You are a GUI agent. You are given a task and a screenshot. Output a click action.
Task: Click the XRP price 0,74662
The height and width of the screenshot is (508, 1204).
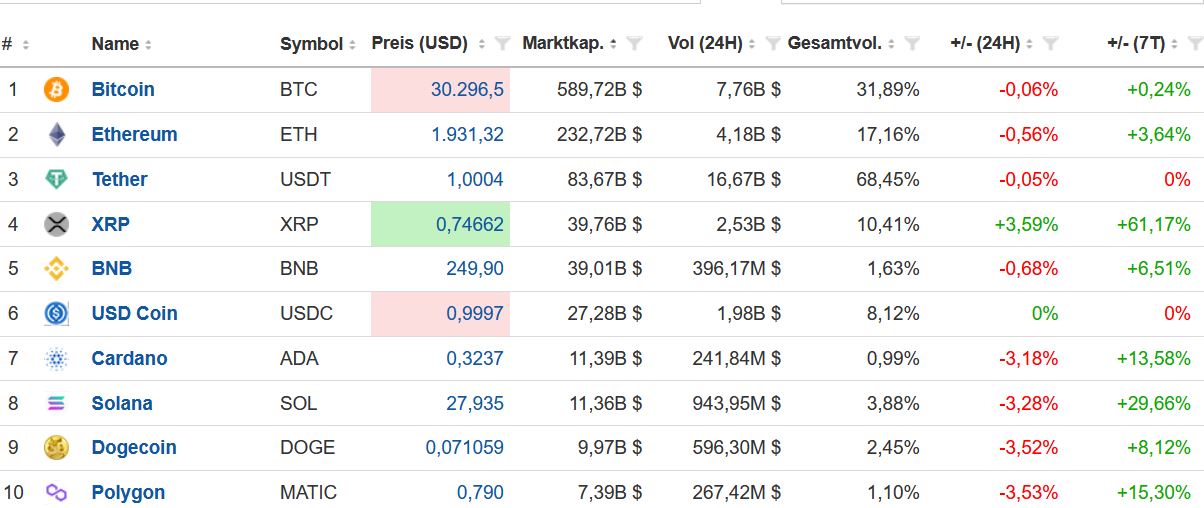(x=469, y=225)
